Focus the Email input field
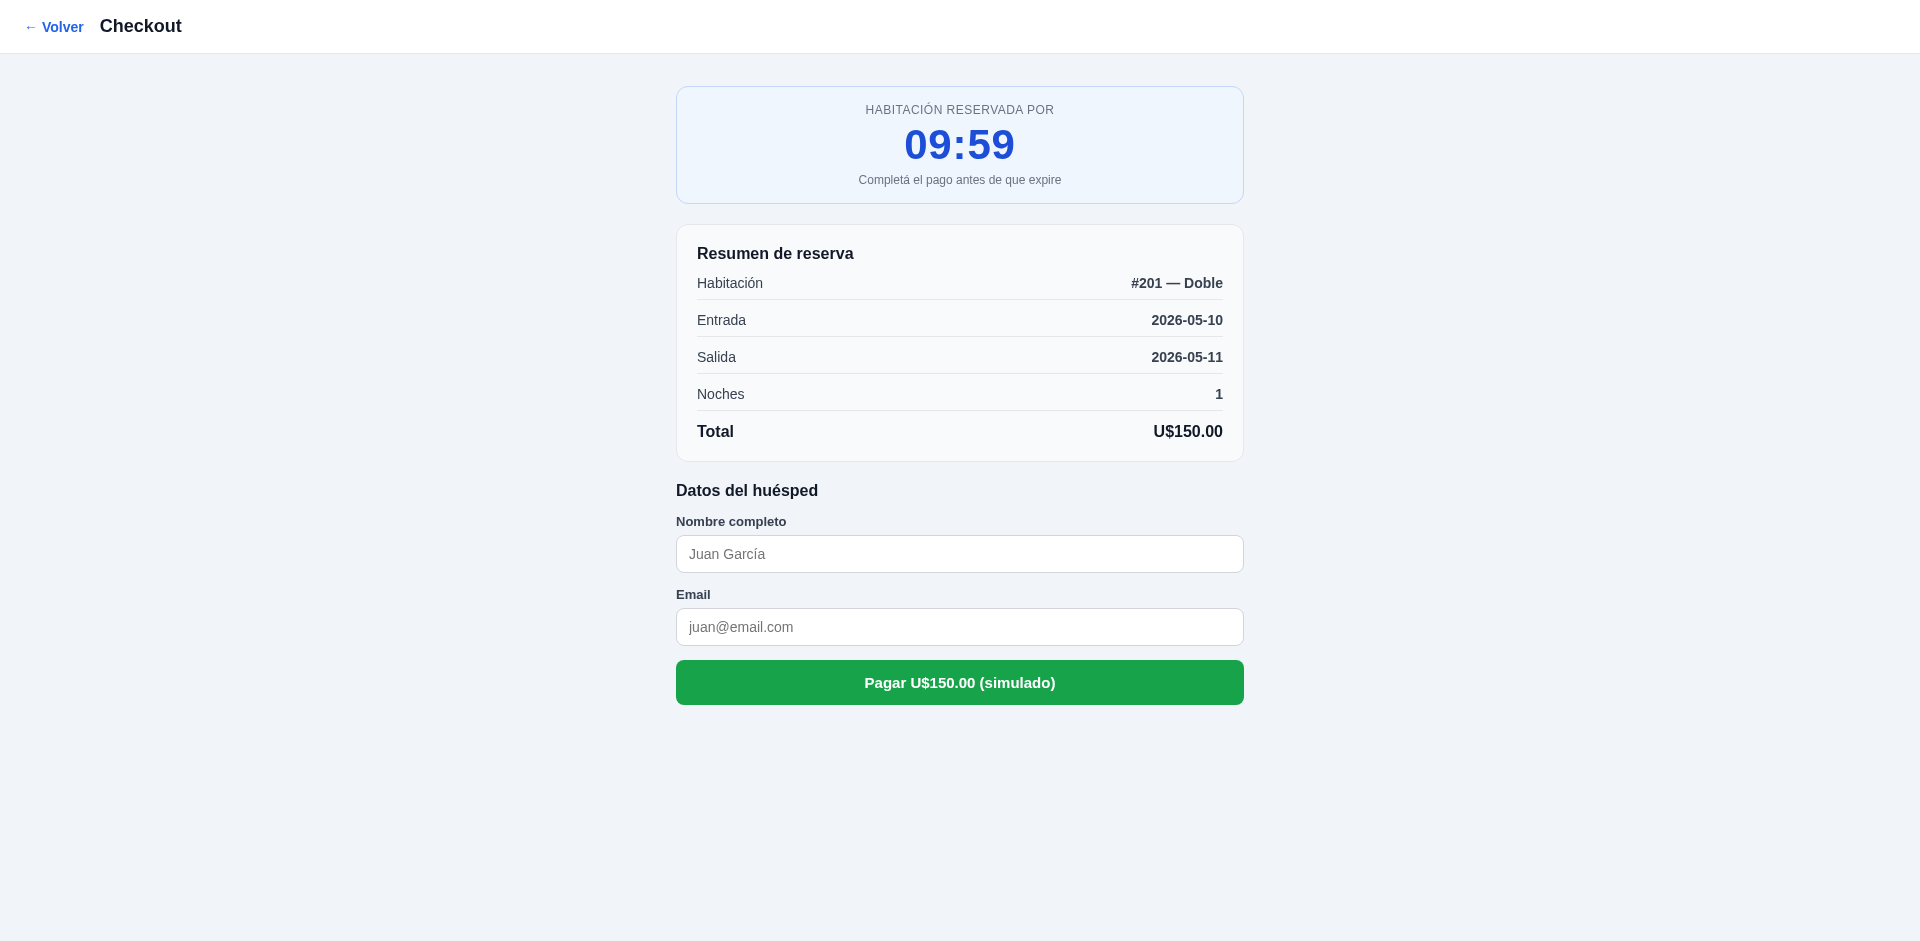Screen dimensions: 1920x941 point(960,627)
